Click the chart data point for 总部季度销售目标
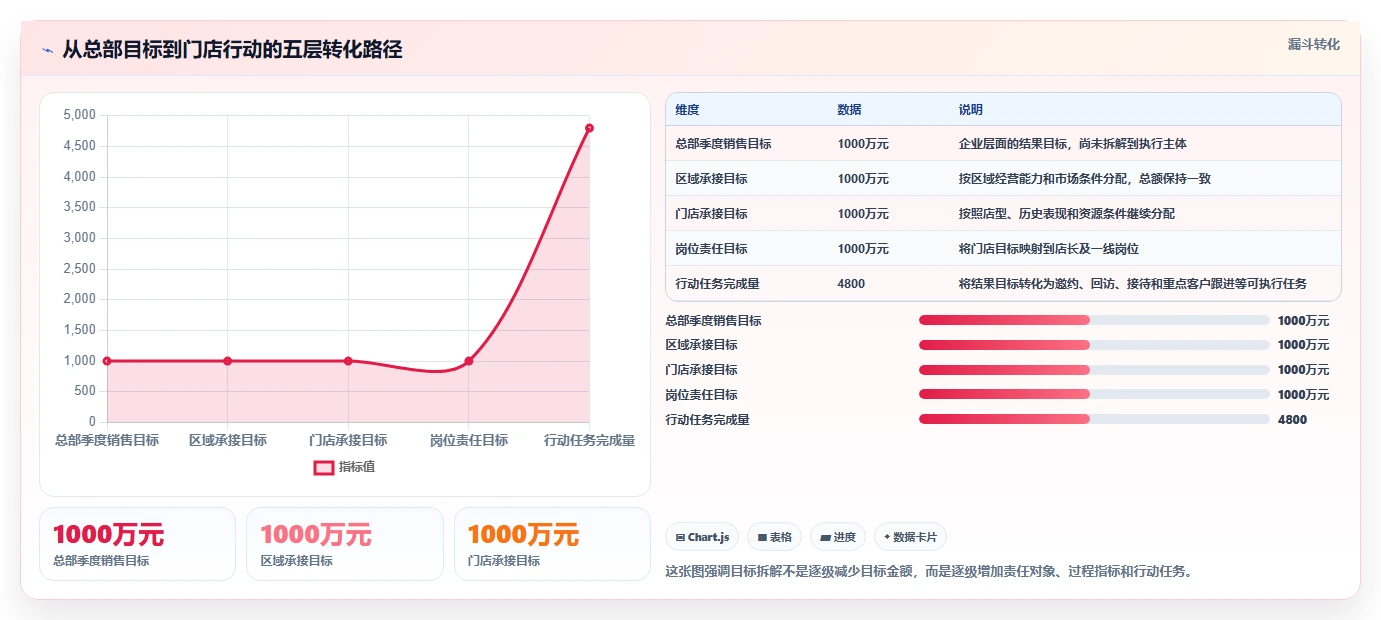The height and width of the screenshot is (620, 1381). pos(107,361)
